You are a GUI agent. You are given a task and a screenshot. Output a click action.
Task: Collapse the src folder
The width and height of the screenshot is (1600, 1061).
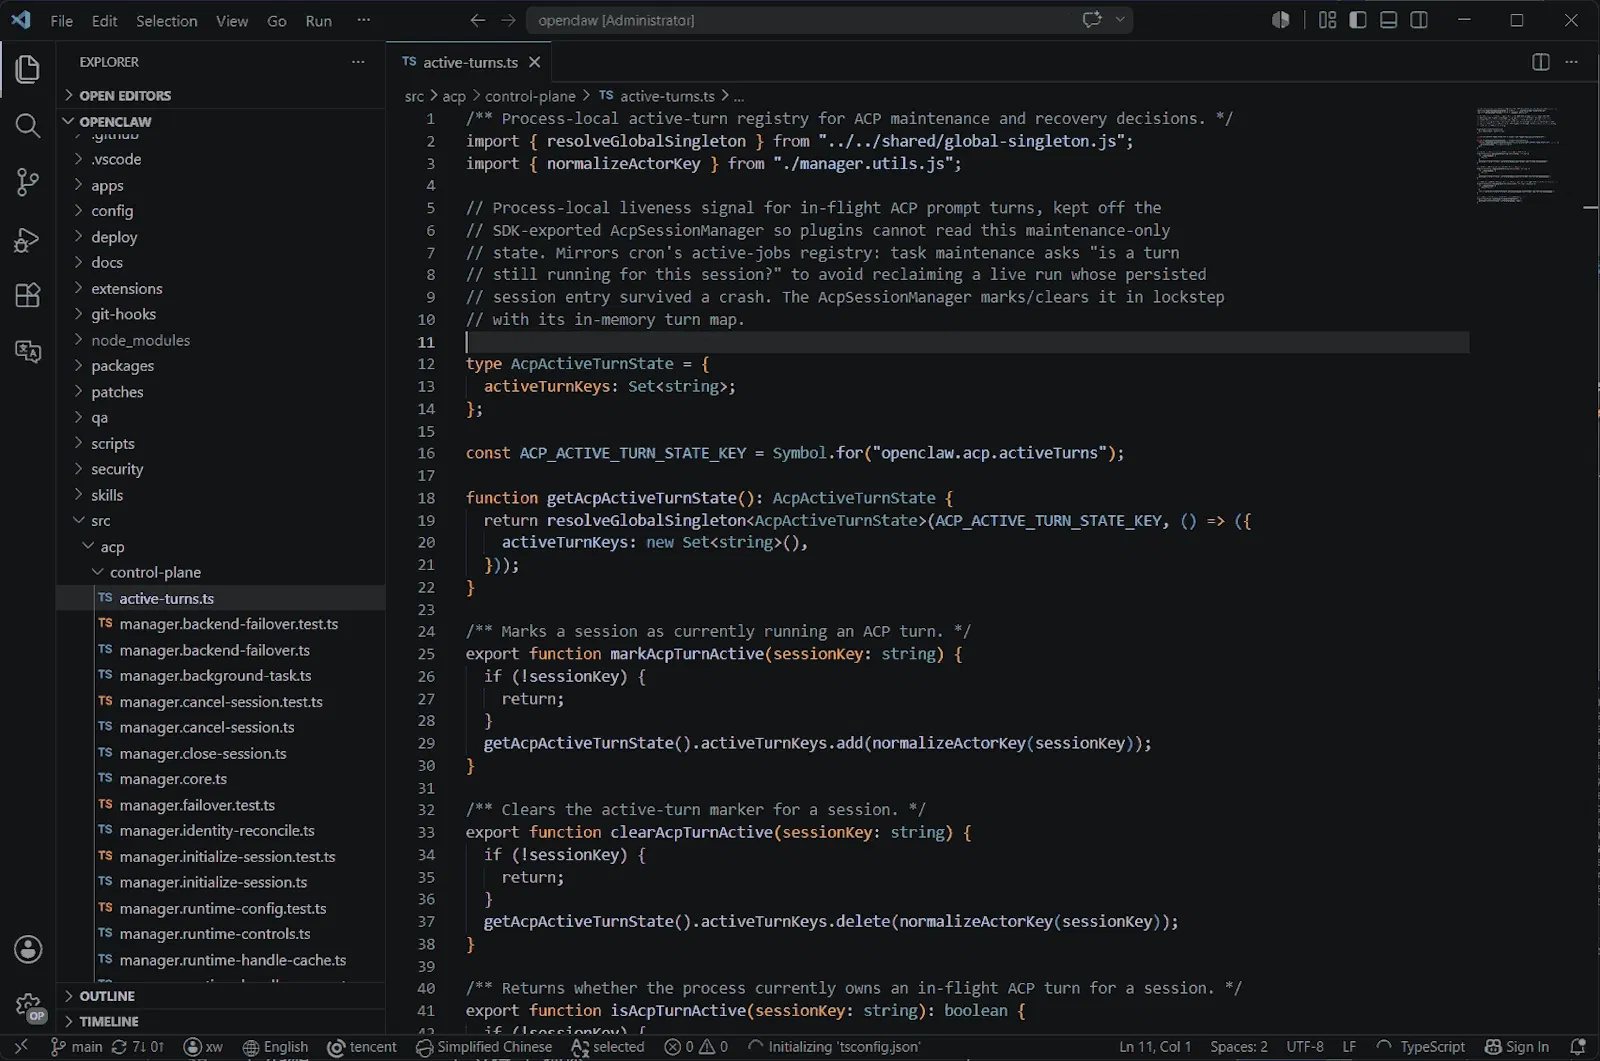point(221,521)
